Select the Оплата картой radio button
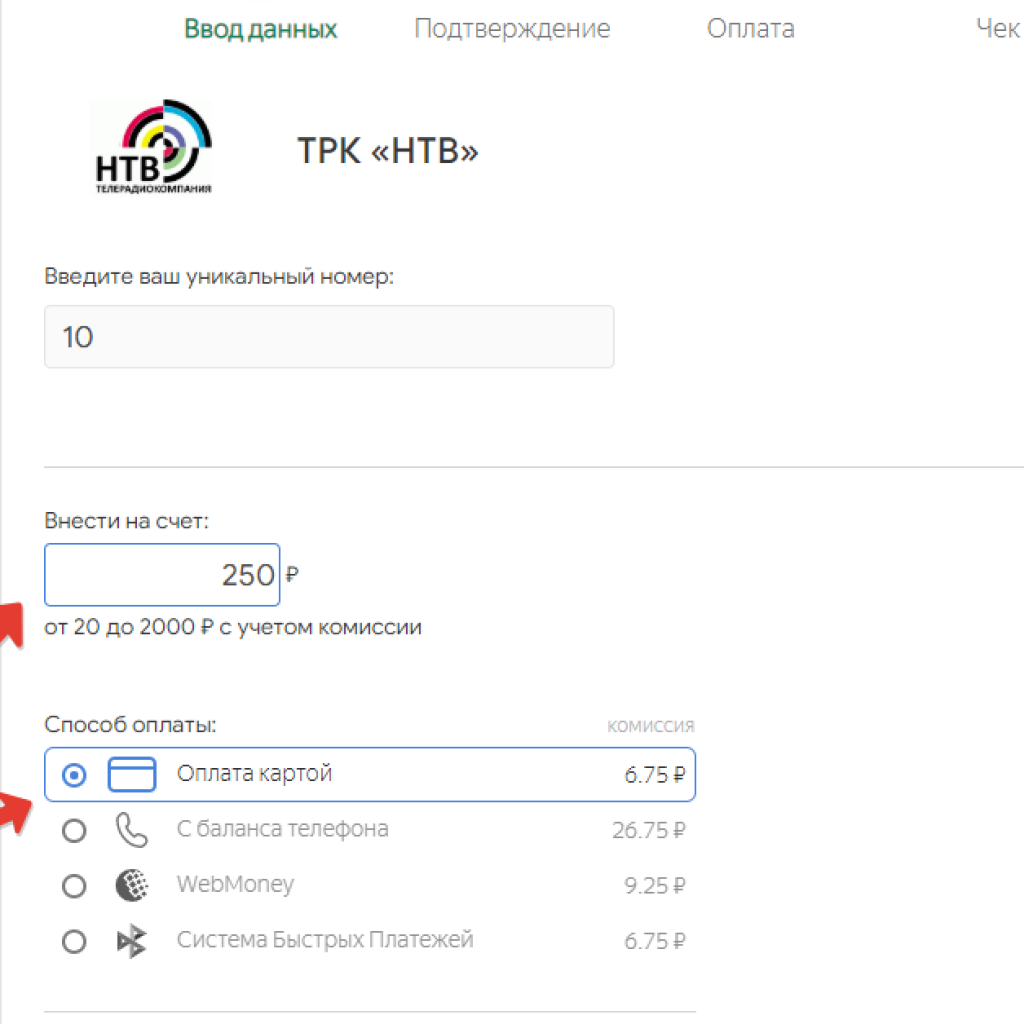Screen dimensions: 1024x1024 click(x=74, y=775)
